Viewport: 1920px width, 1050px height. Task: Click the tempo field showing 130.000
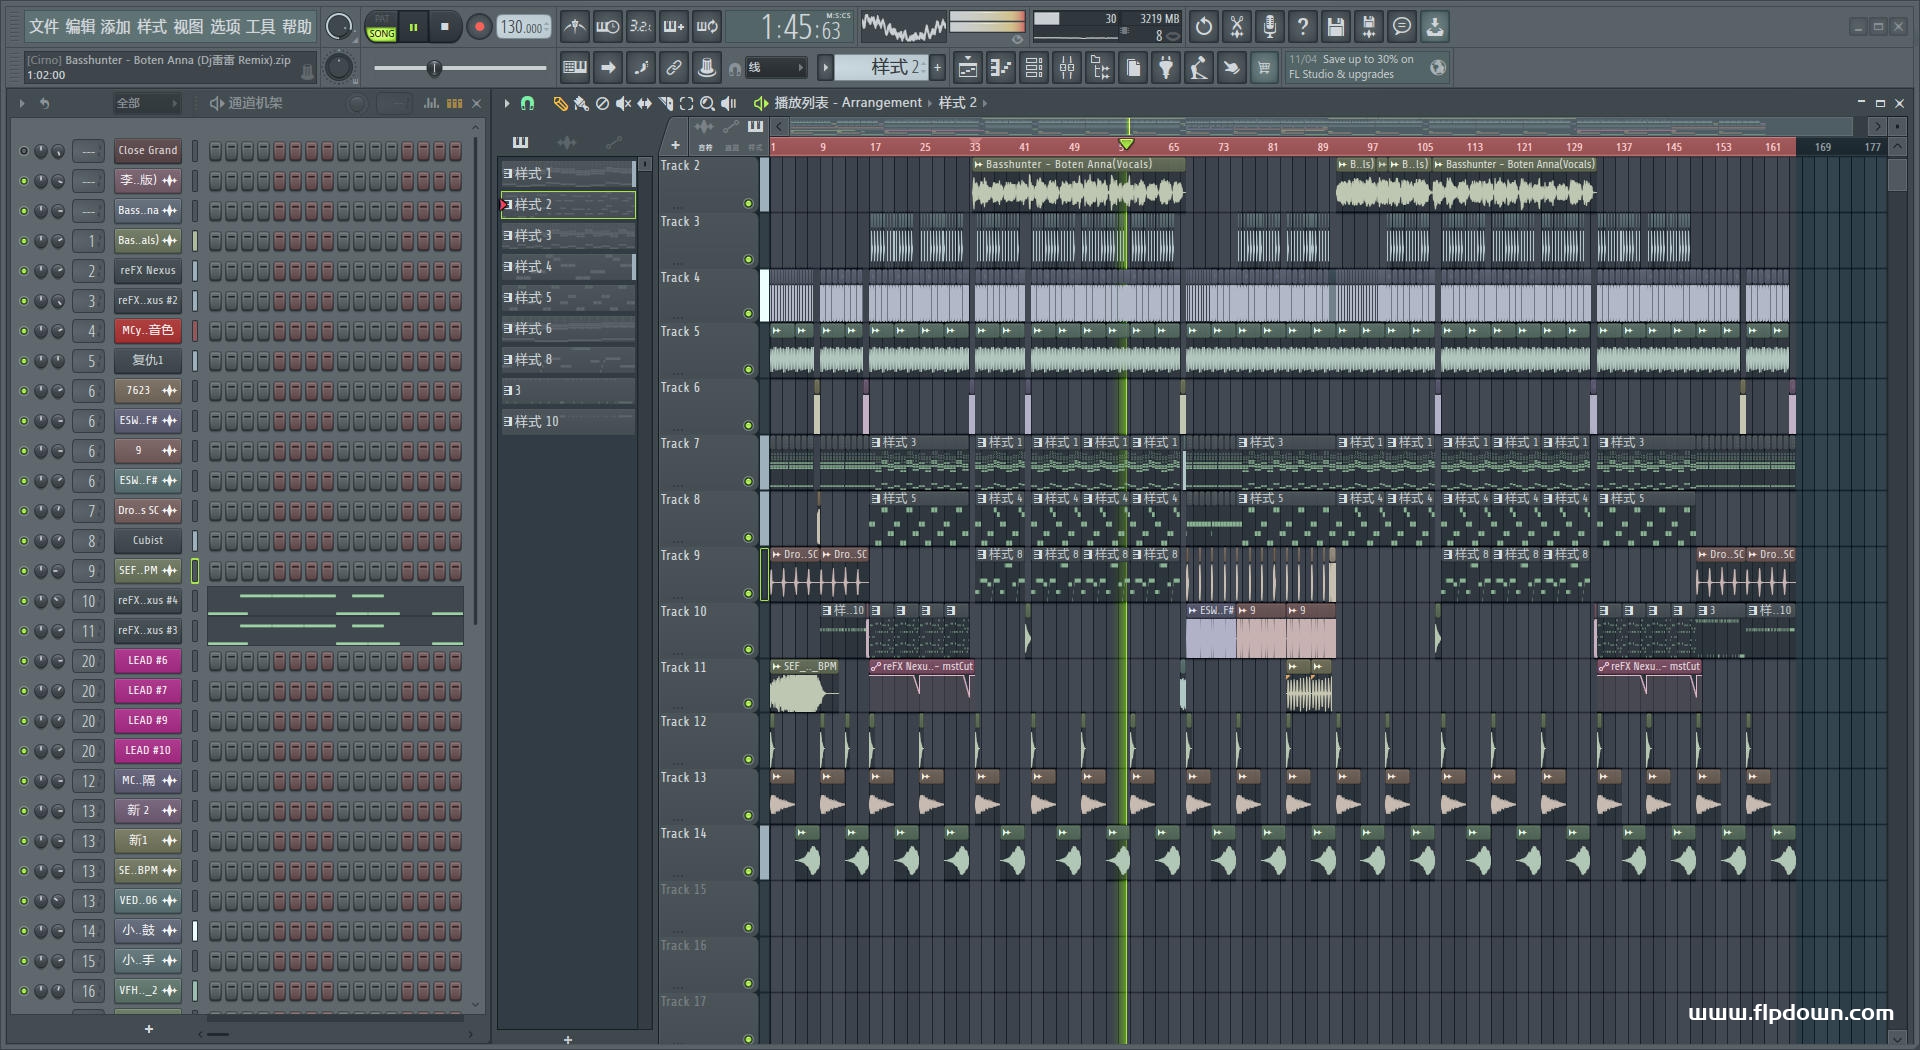[x=522, y=27]
